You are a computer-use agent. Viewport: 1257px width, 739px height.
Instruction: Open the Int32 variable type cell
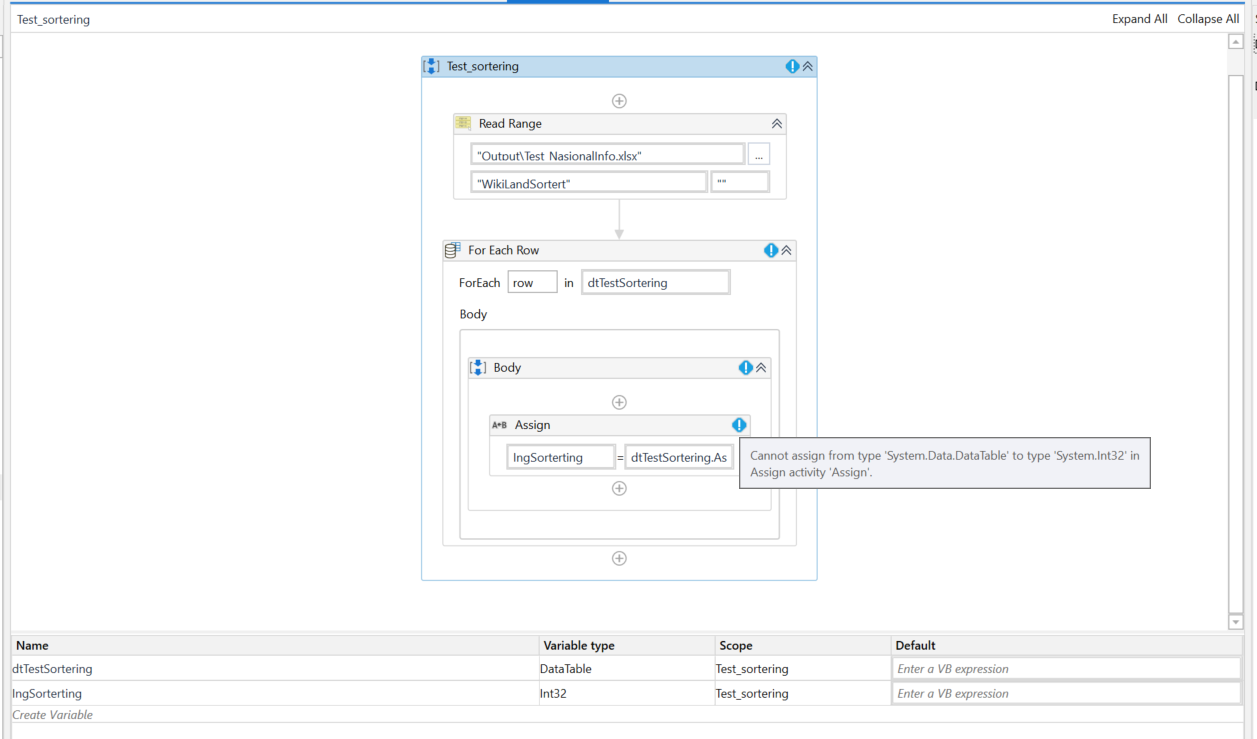627,693
